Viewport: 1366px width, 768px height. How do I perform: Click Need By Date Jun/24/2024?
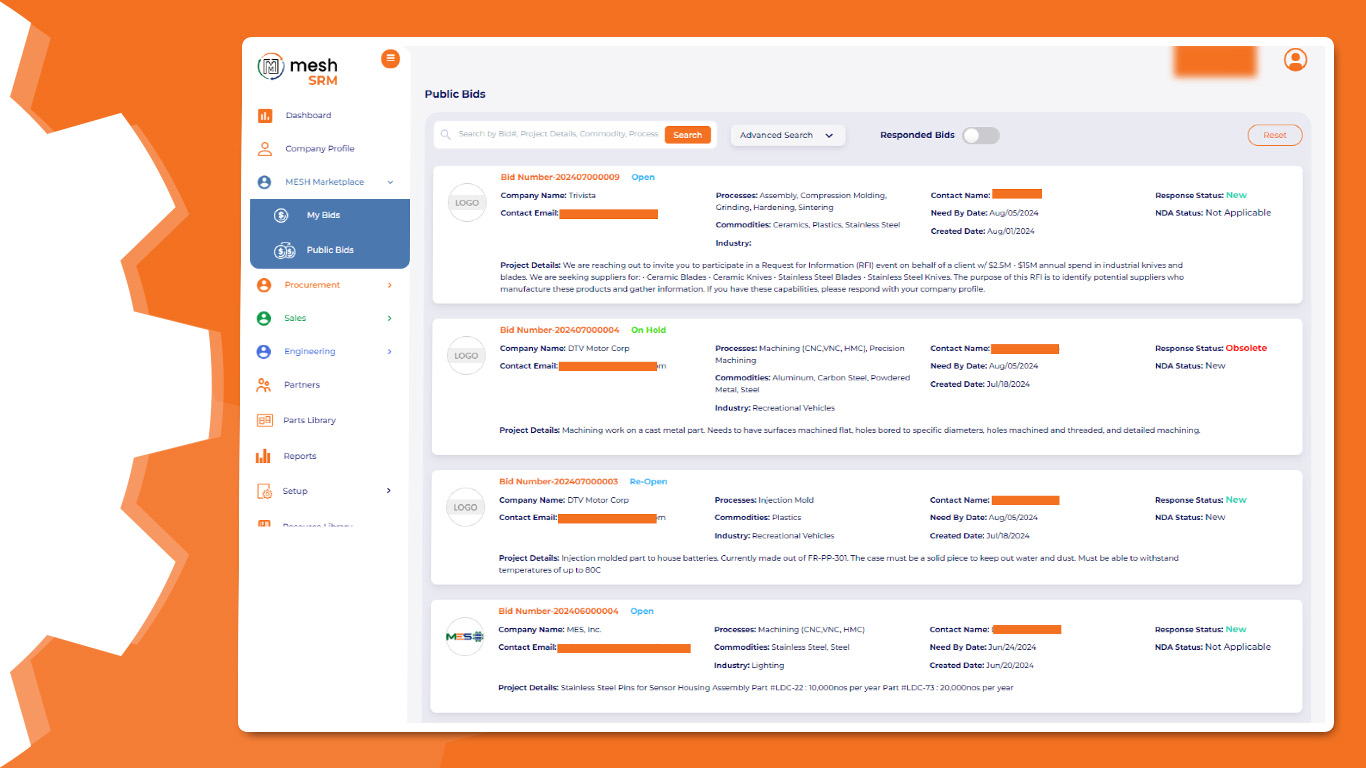983,647
